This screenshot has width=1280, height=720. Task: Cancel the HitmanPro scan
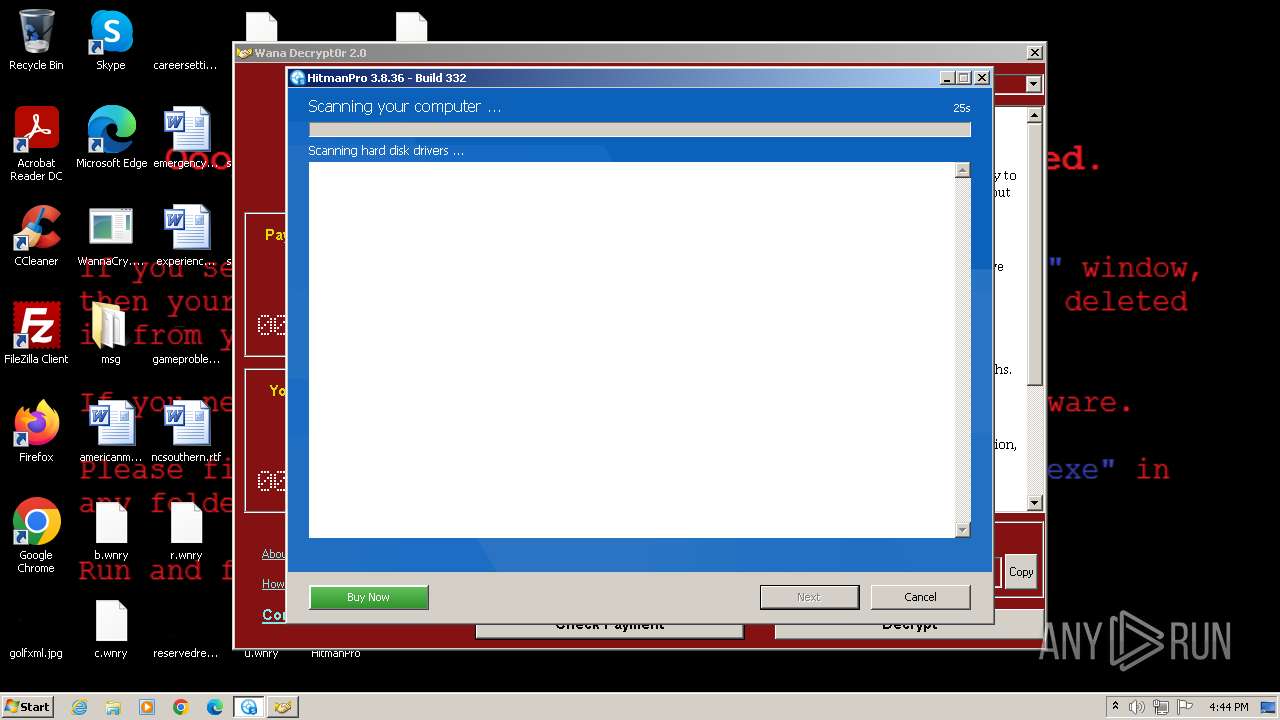click(x=920, y=597)
